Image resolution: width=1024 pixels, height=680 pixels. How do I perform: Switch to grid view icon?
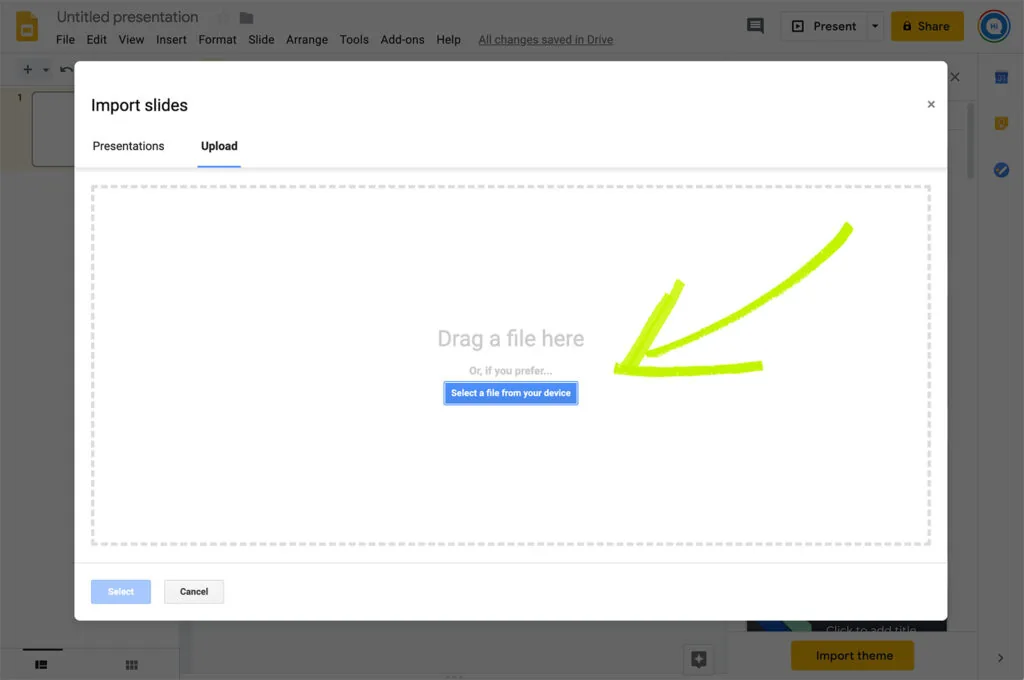[131, 665]
